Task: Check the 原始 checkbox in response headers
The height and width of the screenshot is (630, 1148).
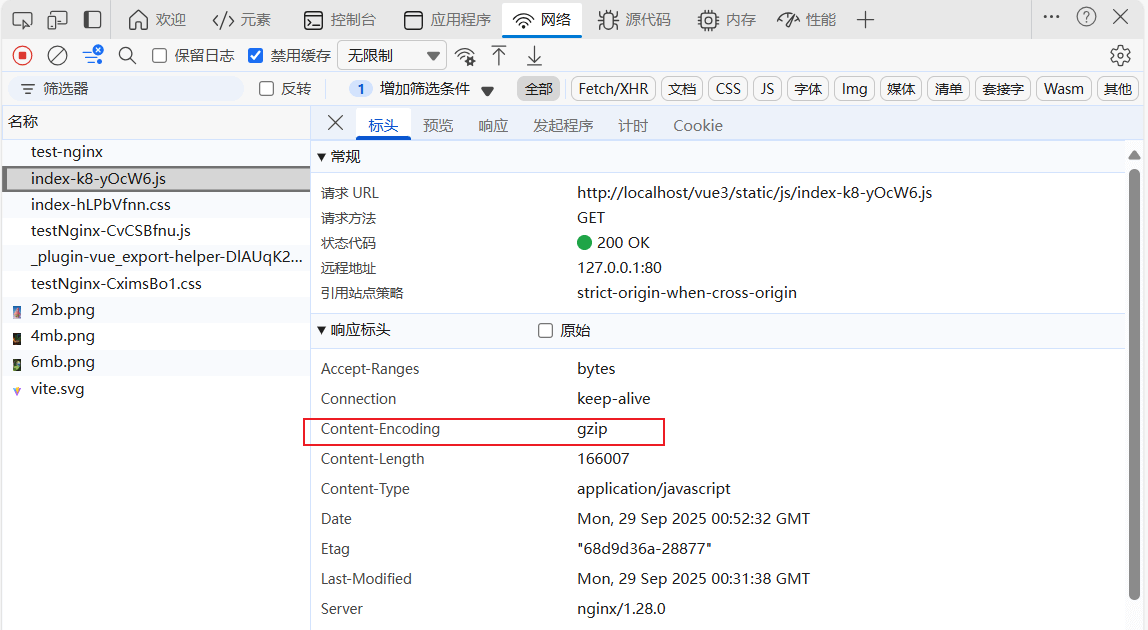Action: click(545, 331)
